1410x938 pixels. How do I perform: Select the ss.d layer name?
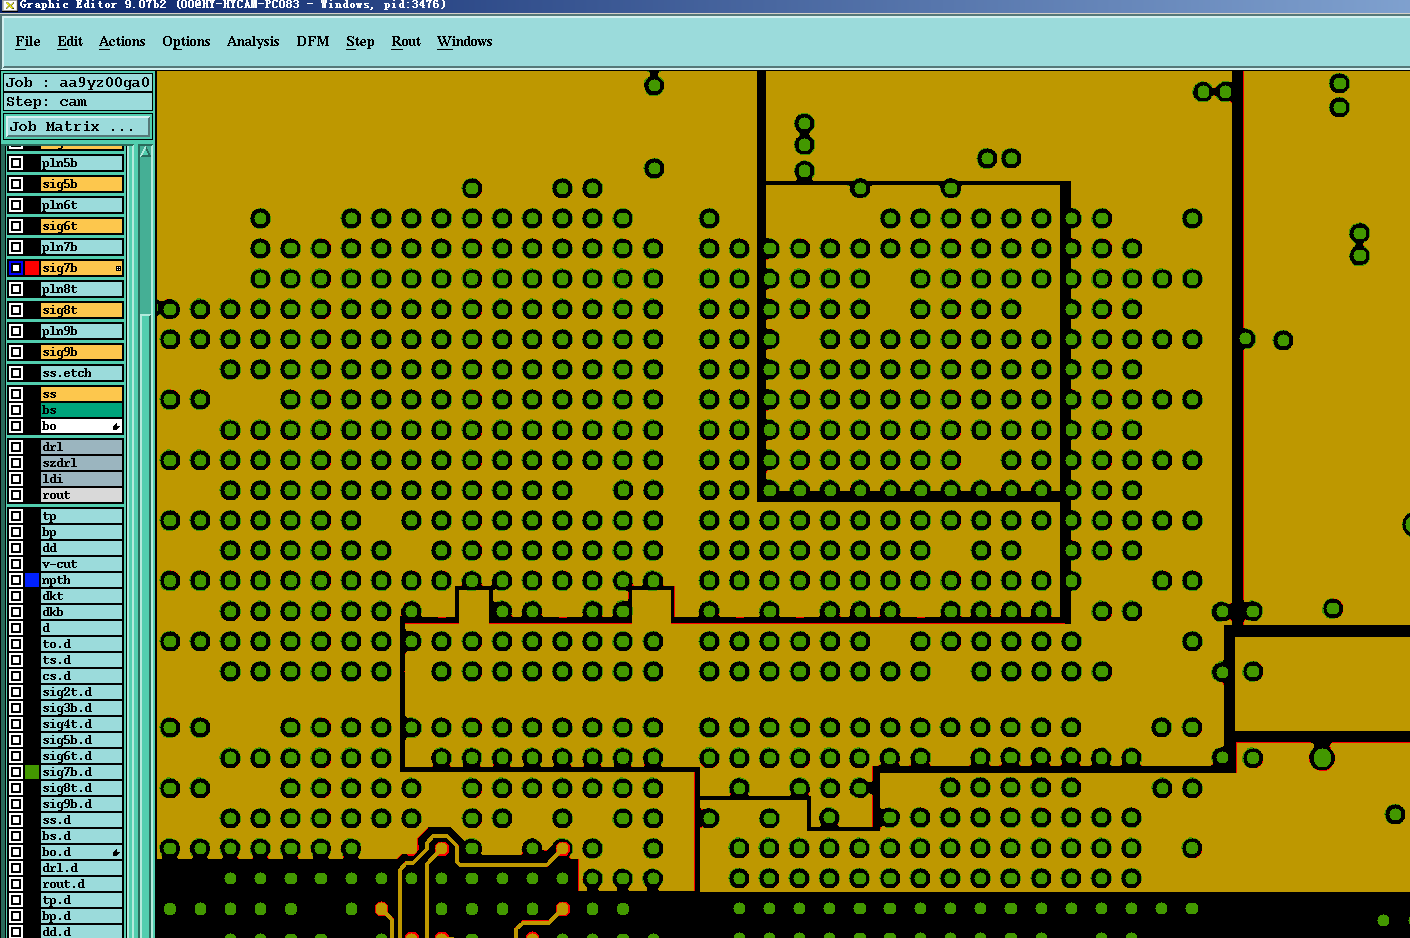click(81, 820)
